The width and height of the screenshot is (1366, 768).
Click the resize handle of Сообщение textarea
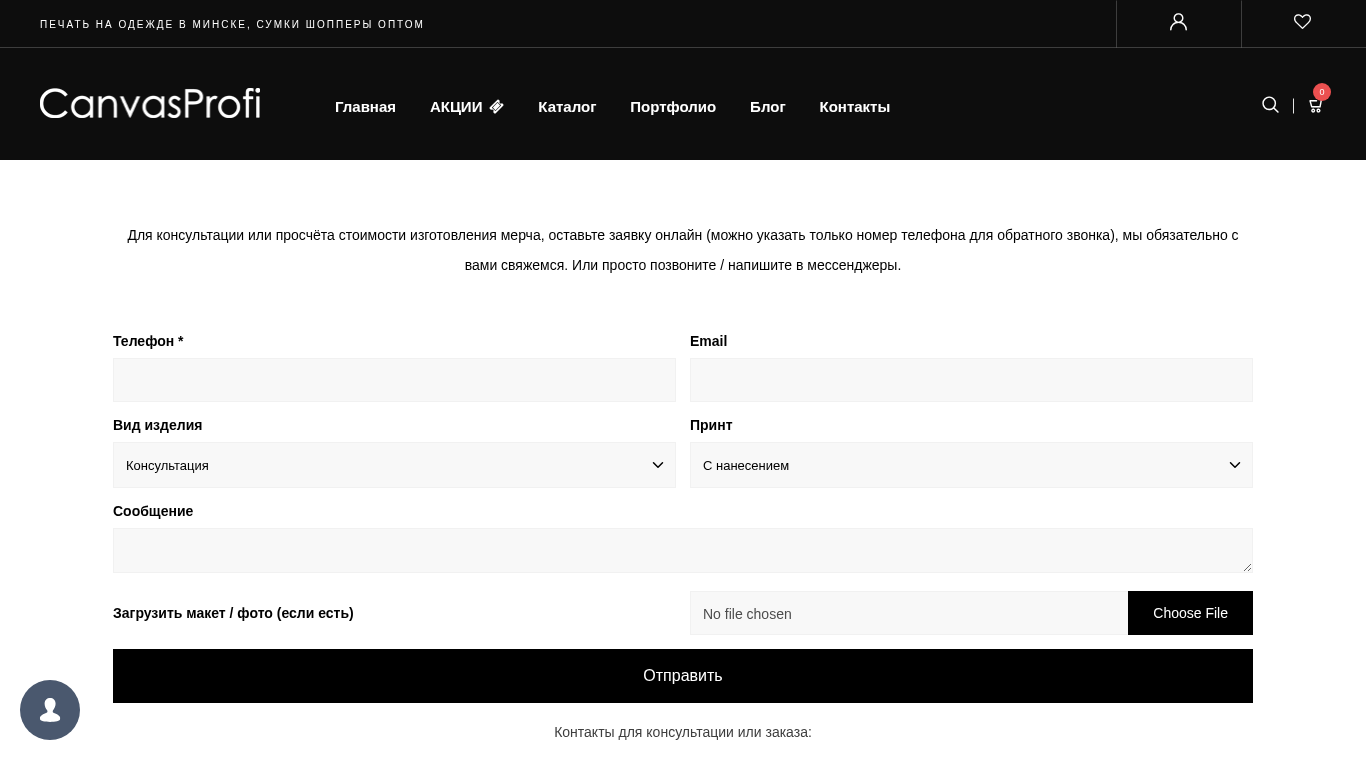(x=1247, y=567)
